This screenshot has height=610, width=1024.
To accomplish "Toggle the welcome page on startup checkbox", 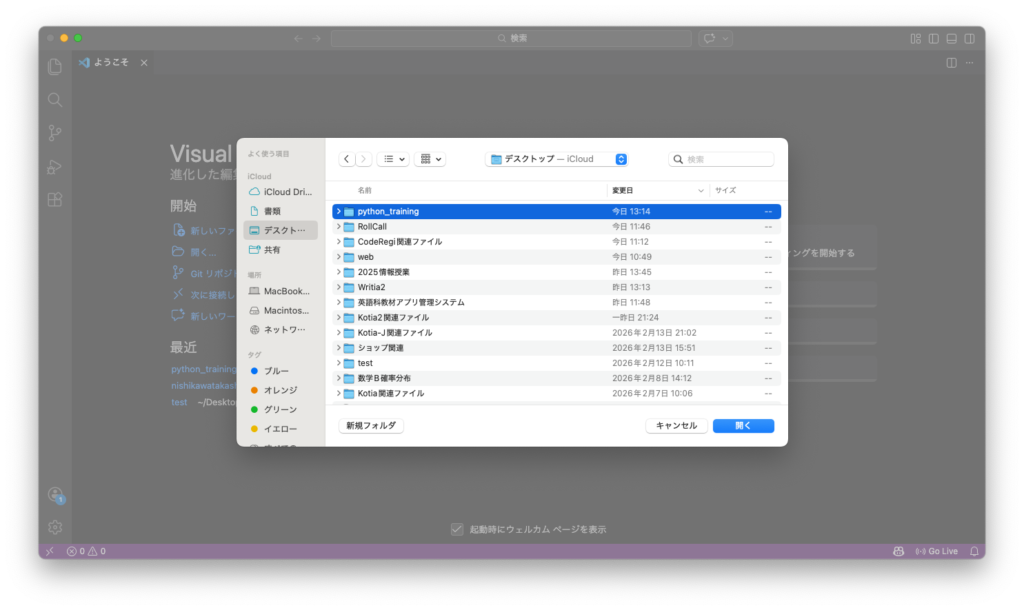I will pos(457,529).
